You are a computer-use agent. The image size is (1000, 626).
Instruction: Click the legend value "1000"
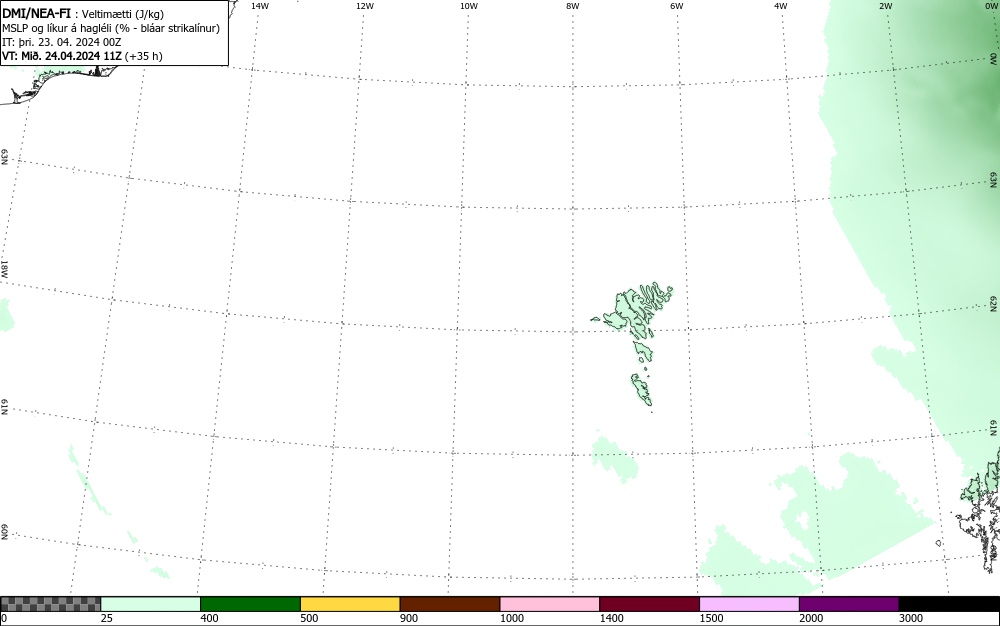pos(511,618)
